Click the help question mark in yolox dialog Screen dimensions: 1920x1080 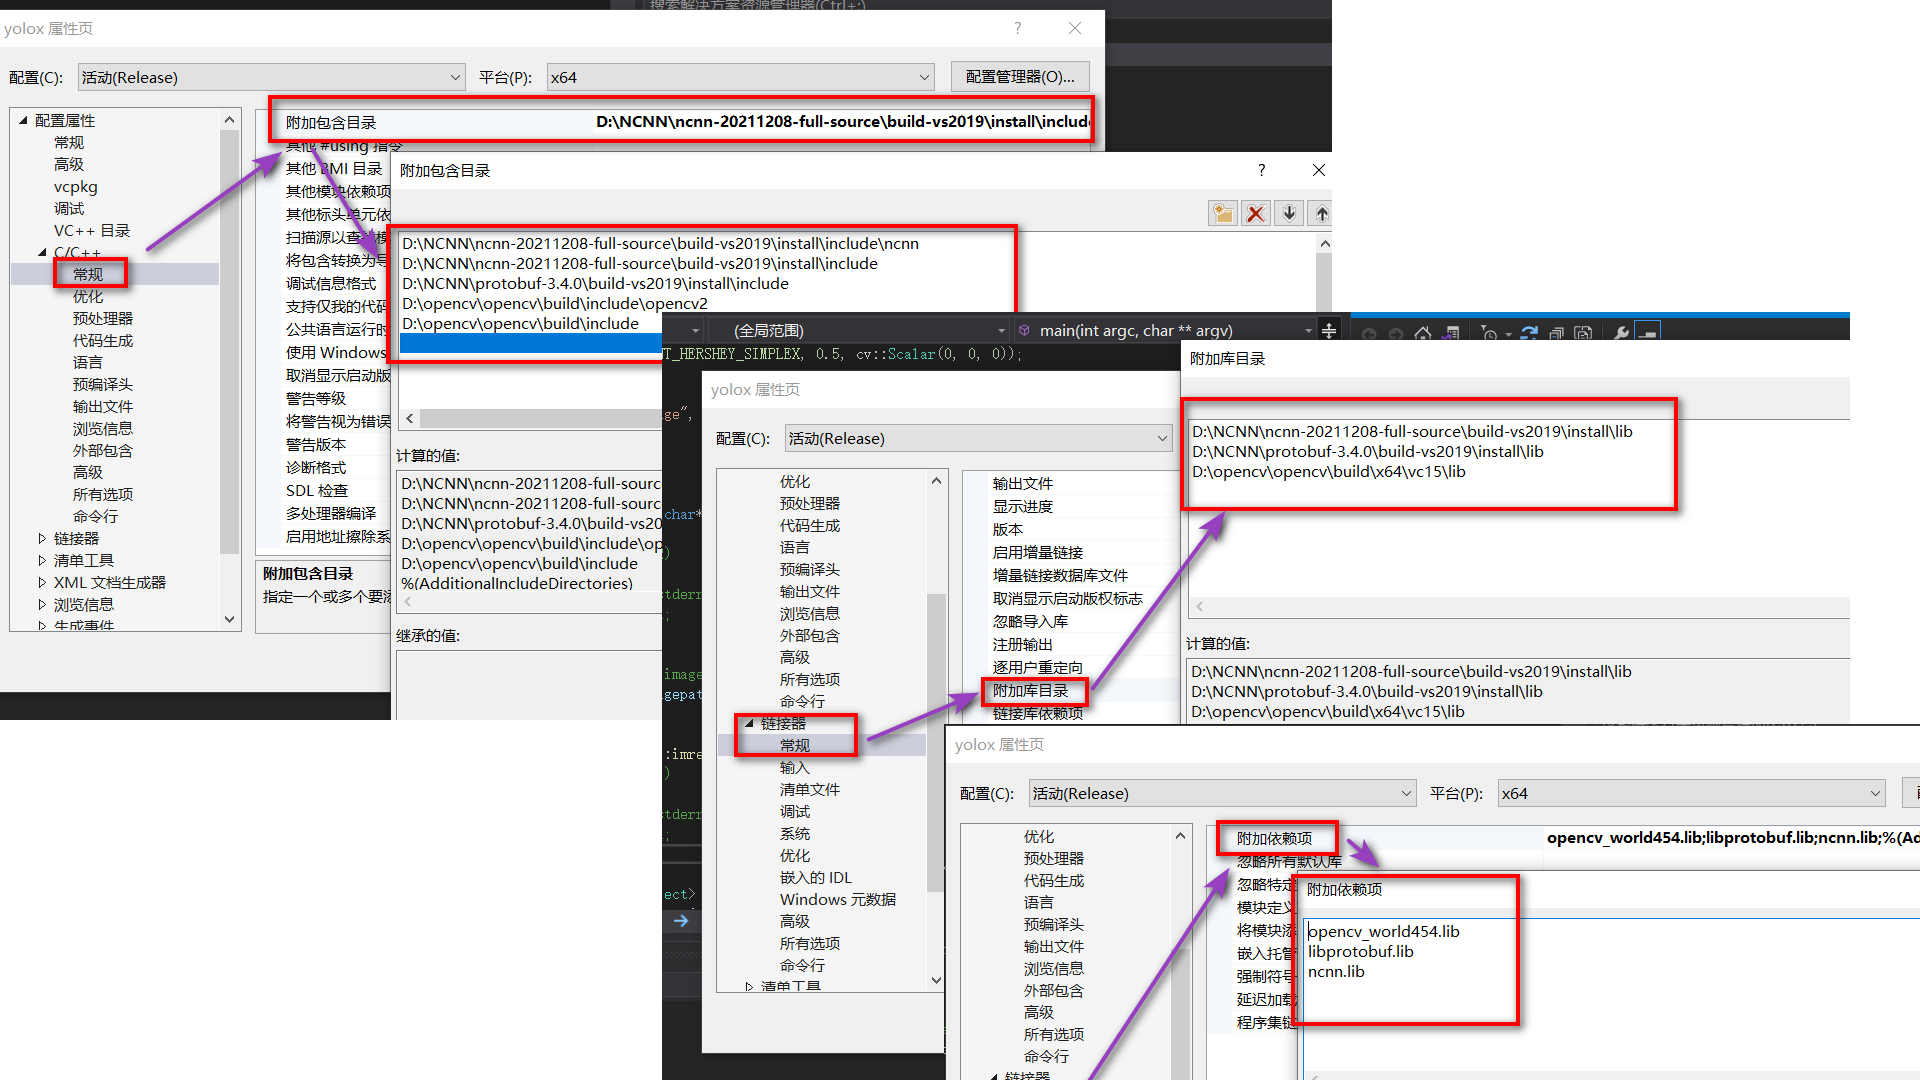(1017, 28)
